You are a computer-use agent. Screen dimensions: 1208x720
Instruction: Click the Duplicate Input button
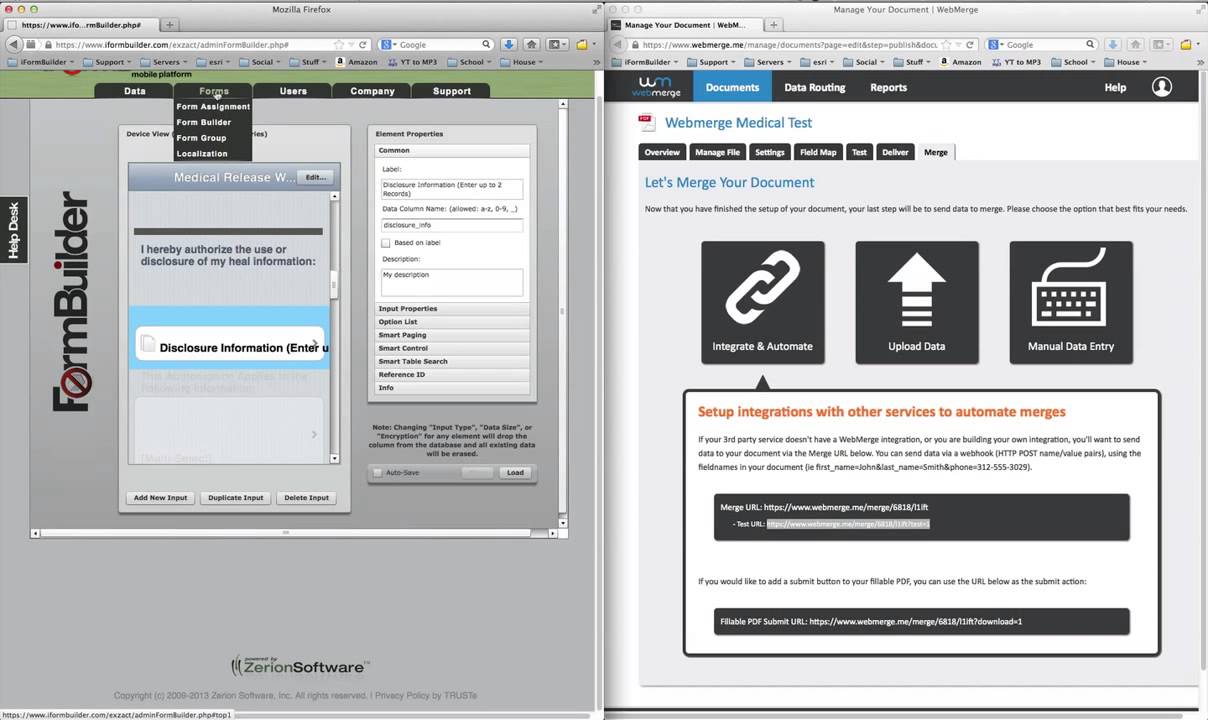pyautogui.click(x=236, y=497)
